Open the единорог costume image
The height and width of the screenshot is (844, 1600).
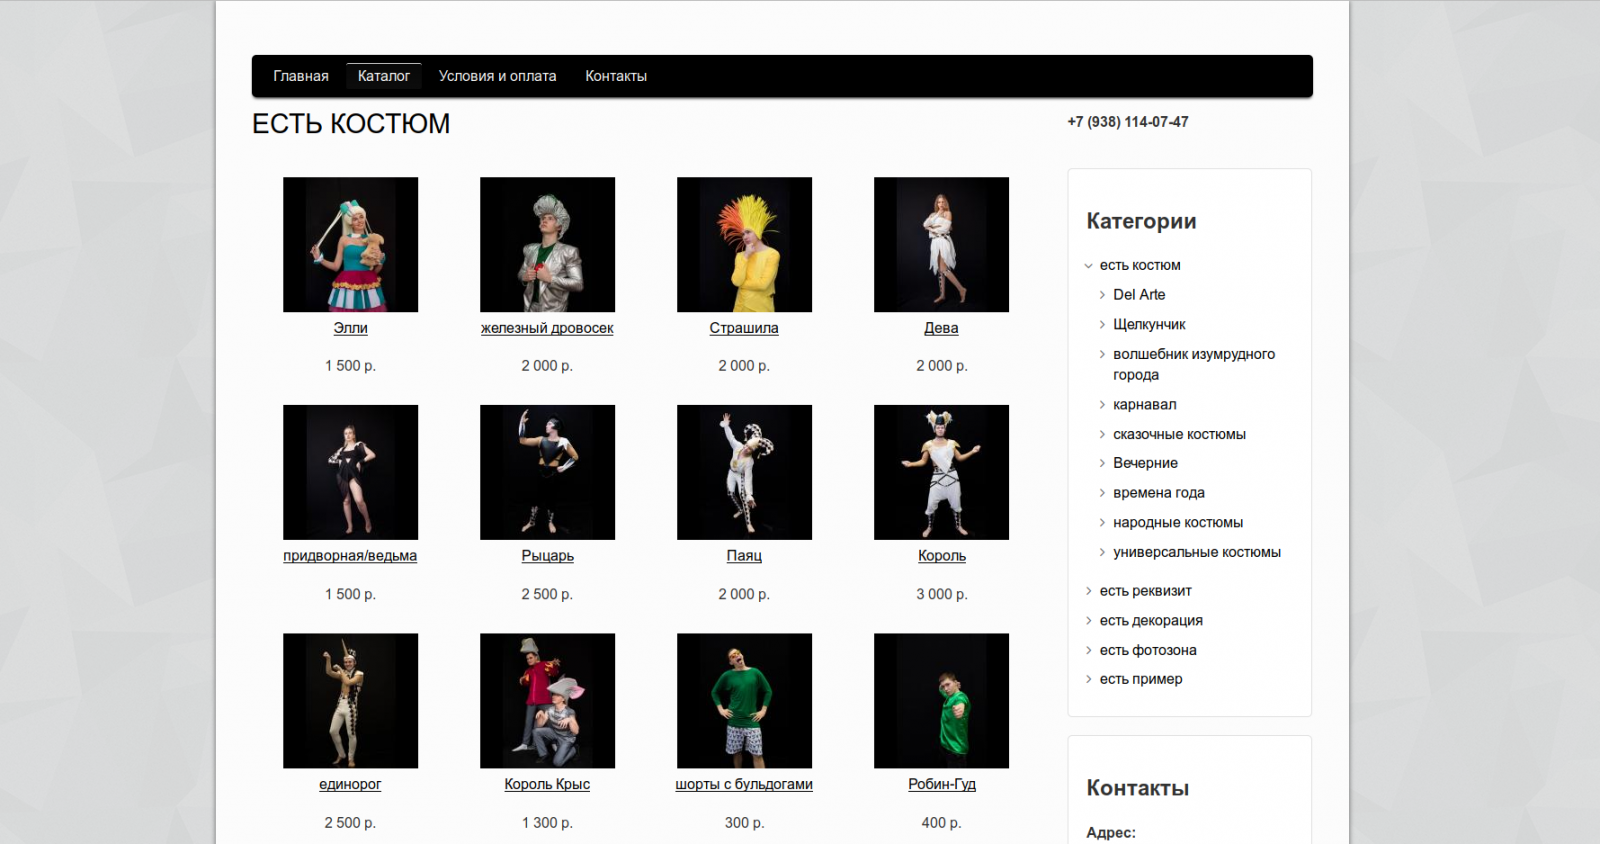click(350, 701)
